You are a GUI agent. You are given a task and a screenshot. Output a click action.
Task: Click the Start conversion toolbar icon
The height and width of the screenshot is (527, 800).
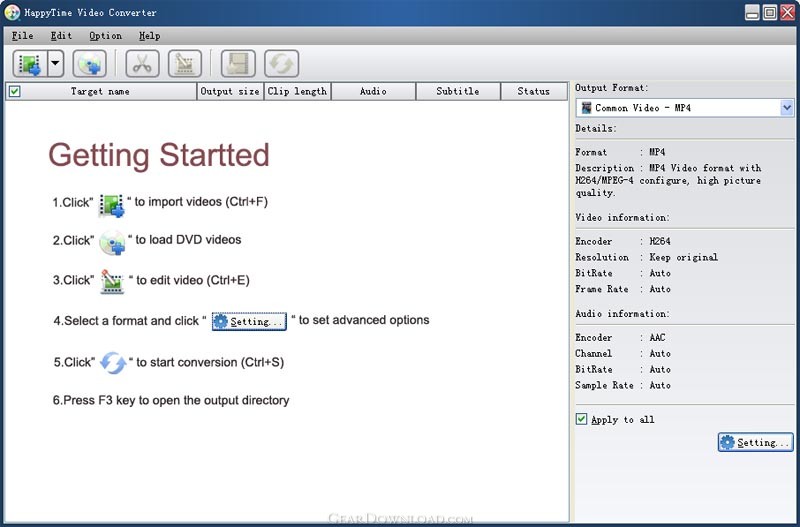281,64
